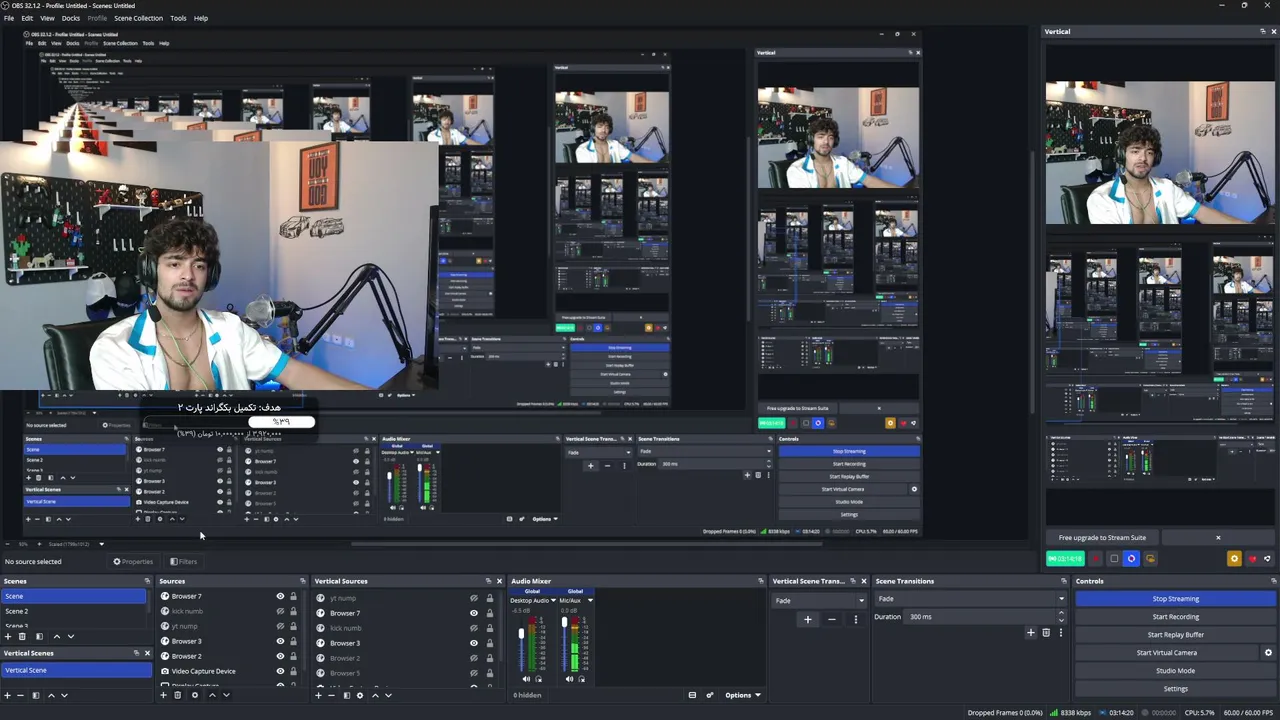
Task: Open the Scene Collection menu
Action: pyautogui.click(x=138, y=18)
